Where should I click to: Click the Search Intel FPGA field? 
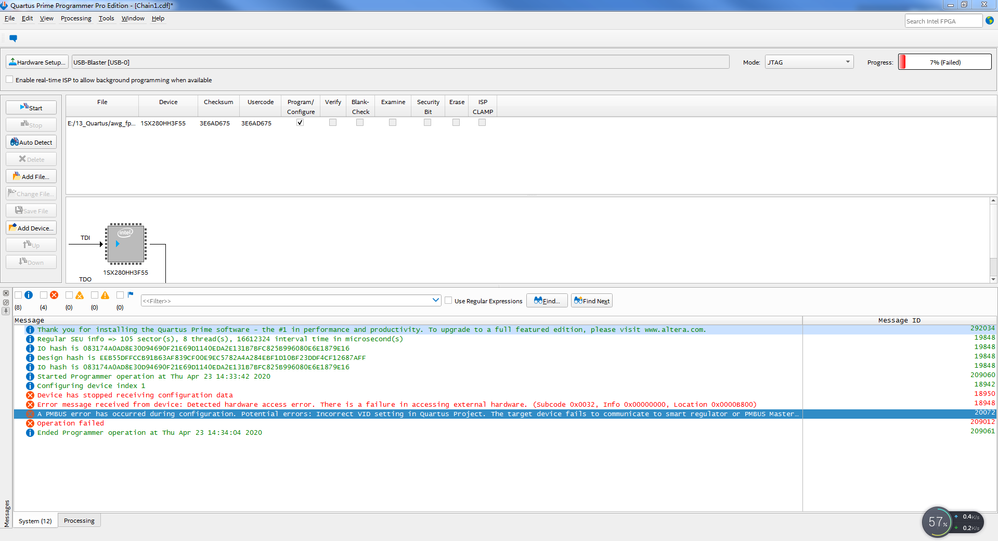942,20
